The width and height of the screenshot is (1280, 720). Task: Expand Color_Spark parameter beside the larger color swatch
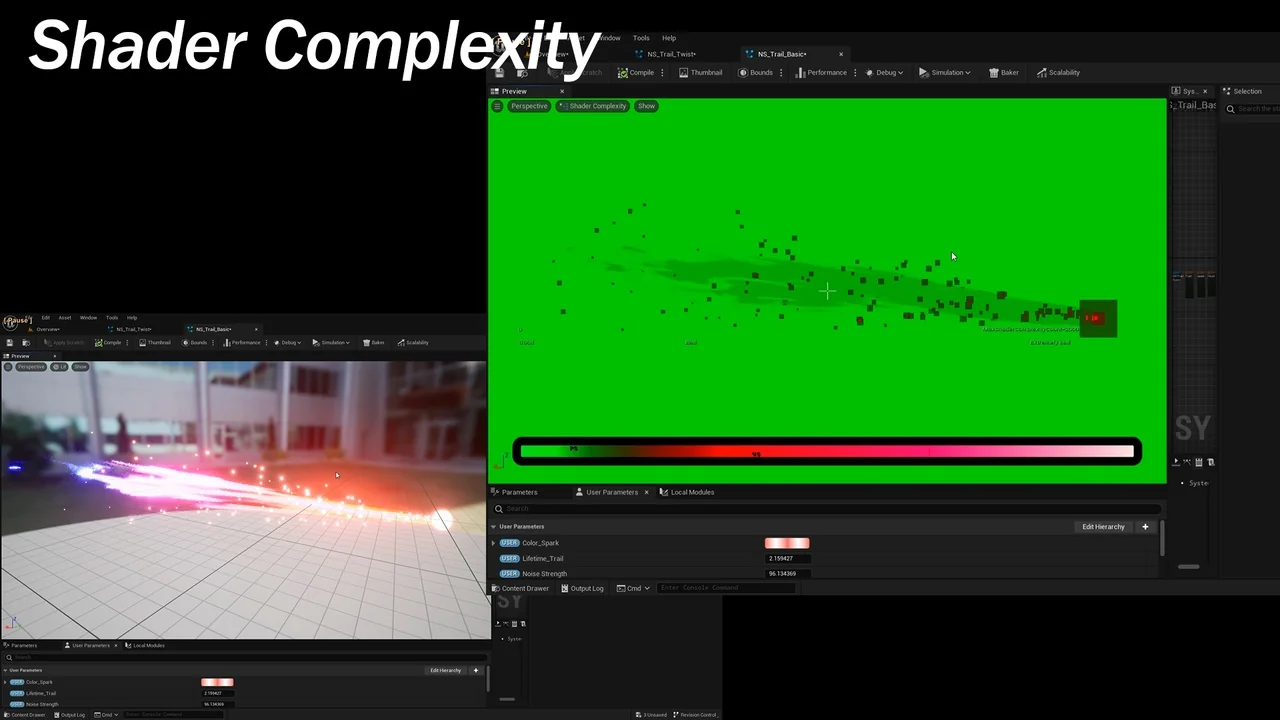[493, 543]
